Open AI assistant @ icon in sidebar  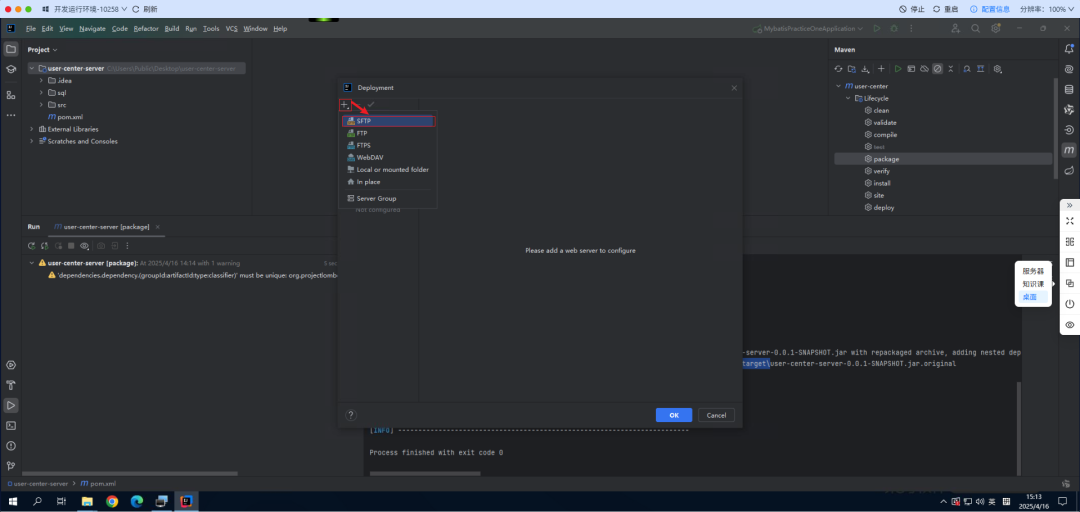click(x=1069, y=69)
